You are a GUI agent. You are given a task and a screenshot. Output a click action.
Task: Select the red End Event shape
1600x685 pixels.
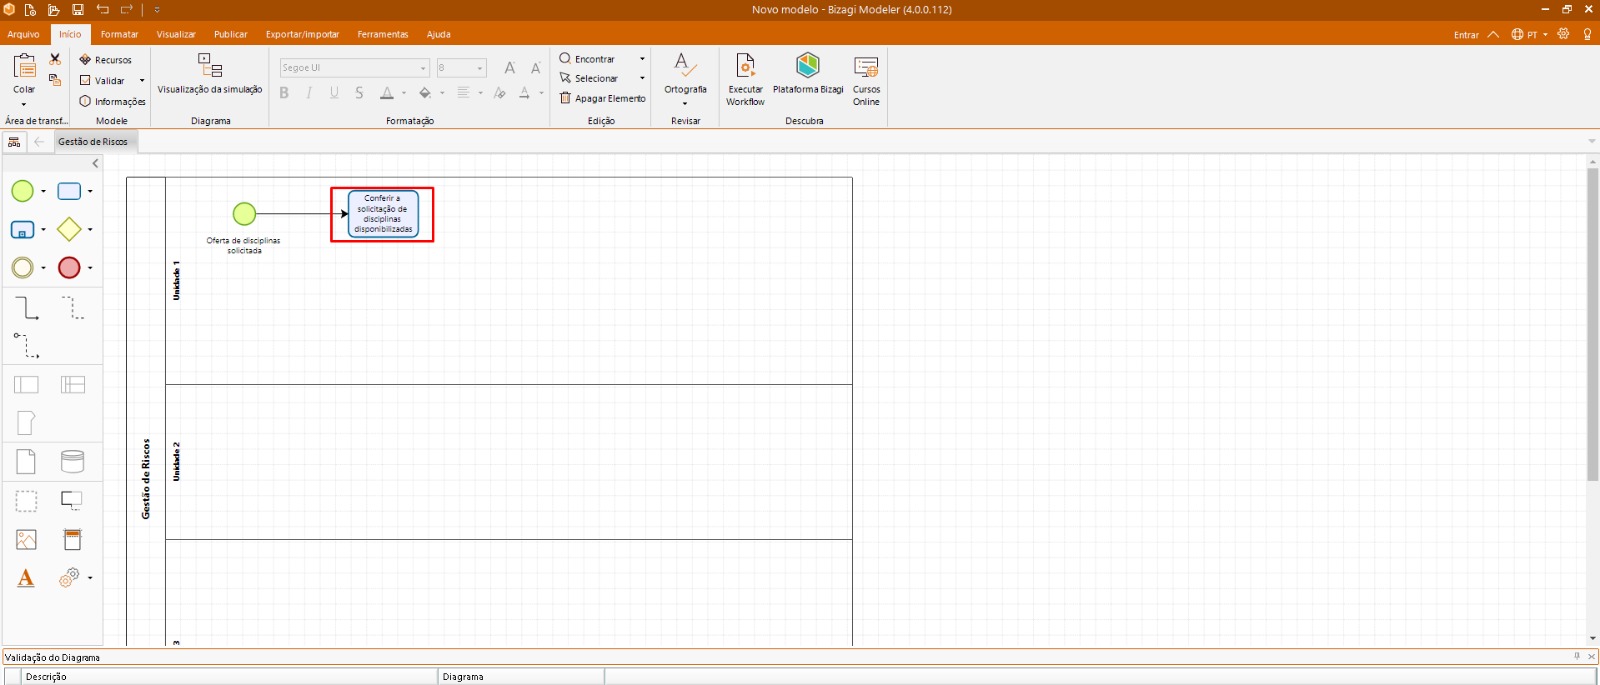click(x=69, y=268)
